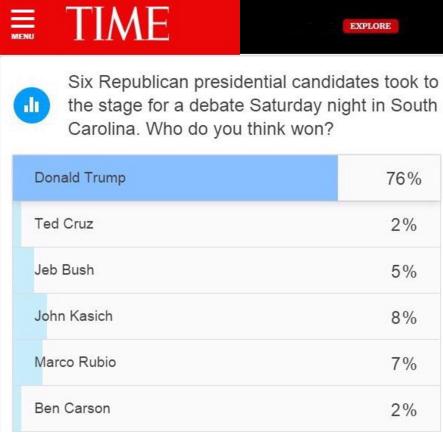Click the light blue bar in John Kasich row
The height and width of the screenshot is (433, 443).
[30, 316]
